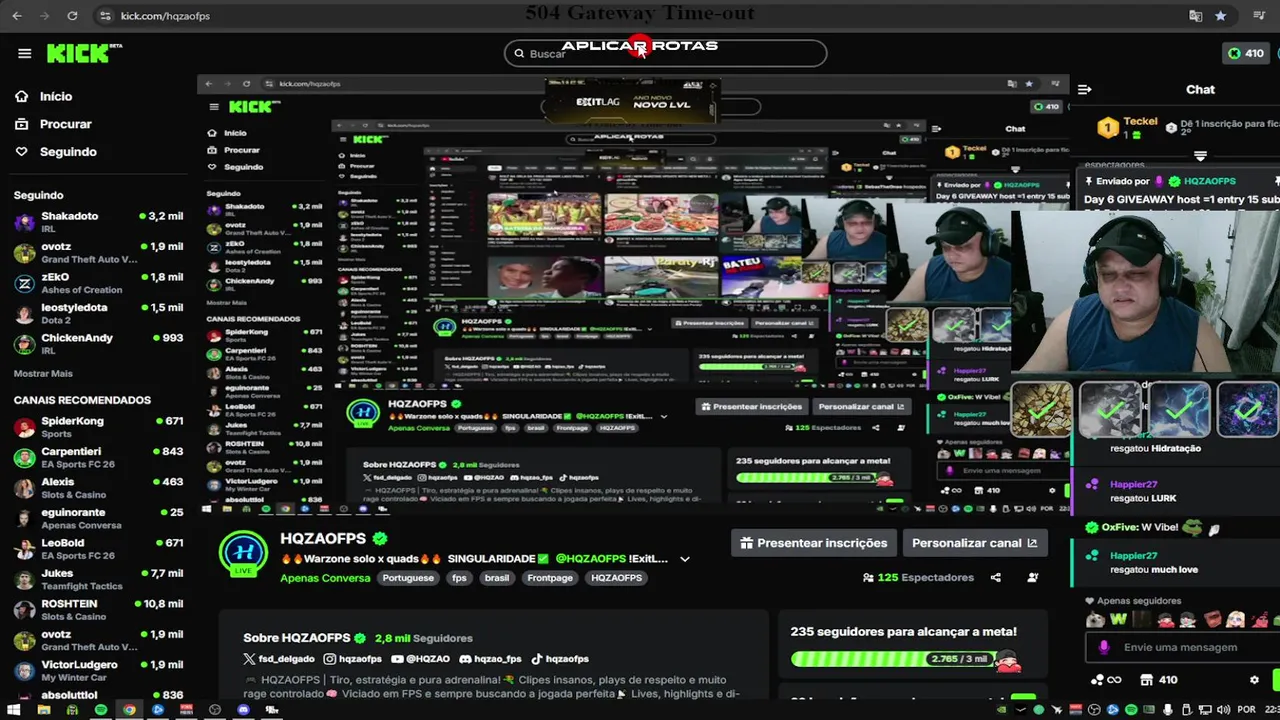
Task: Switch to Chrome on the taskbar
Action: 129,710
